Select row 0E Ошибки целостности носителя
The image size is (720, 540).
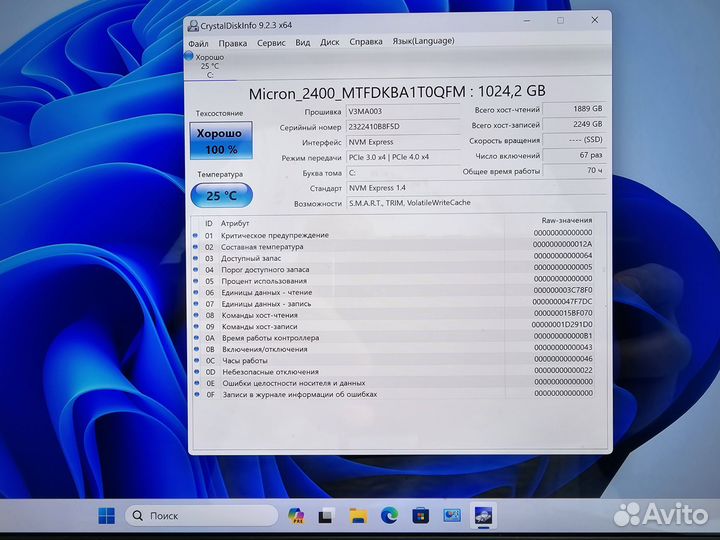[x=394, y=383]
